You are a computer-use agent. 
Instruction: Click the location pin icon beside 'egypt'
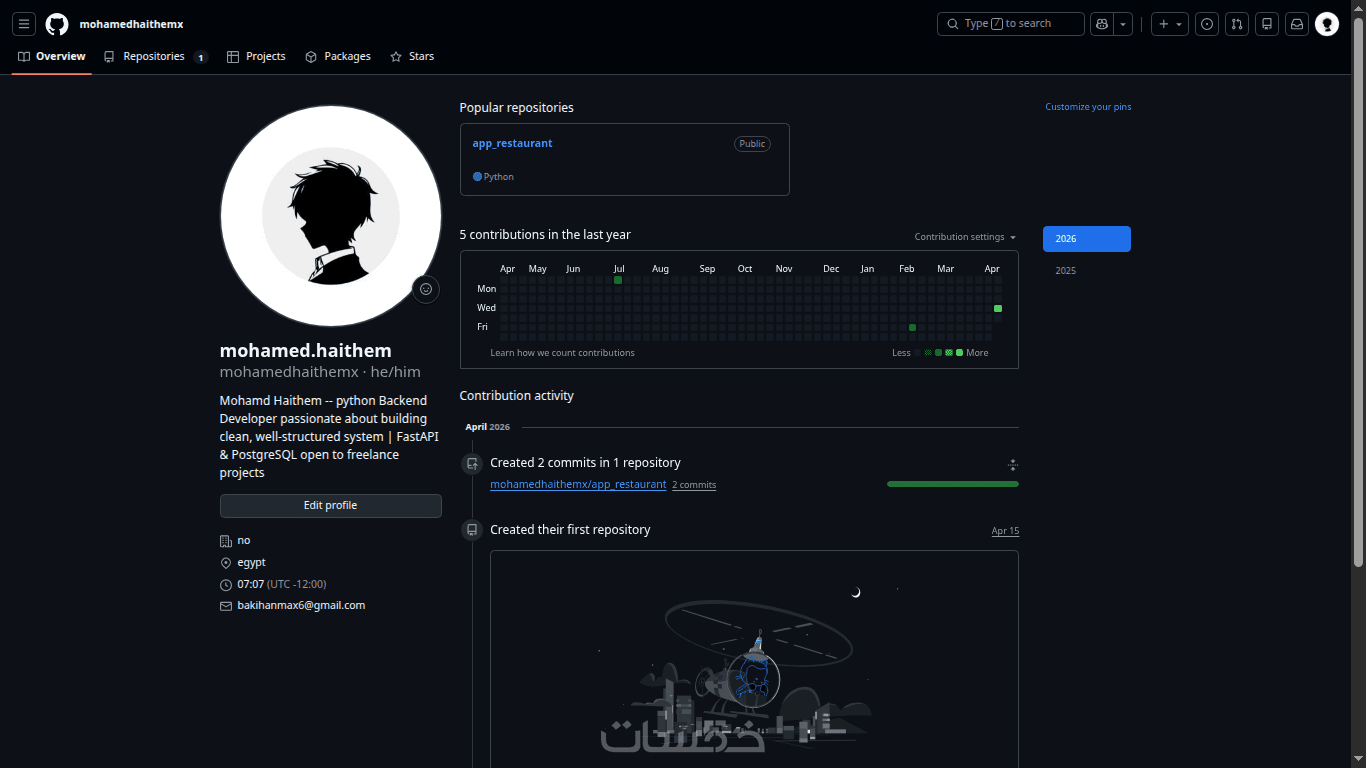(x=226, y=563)
